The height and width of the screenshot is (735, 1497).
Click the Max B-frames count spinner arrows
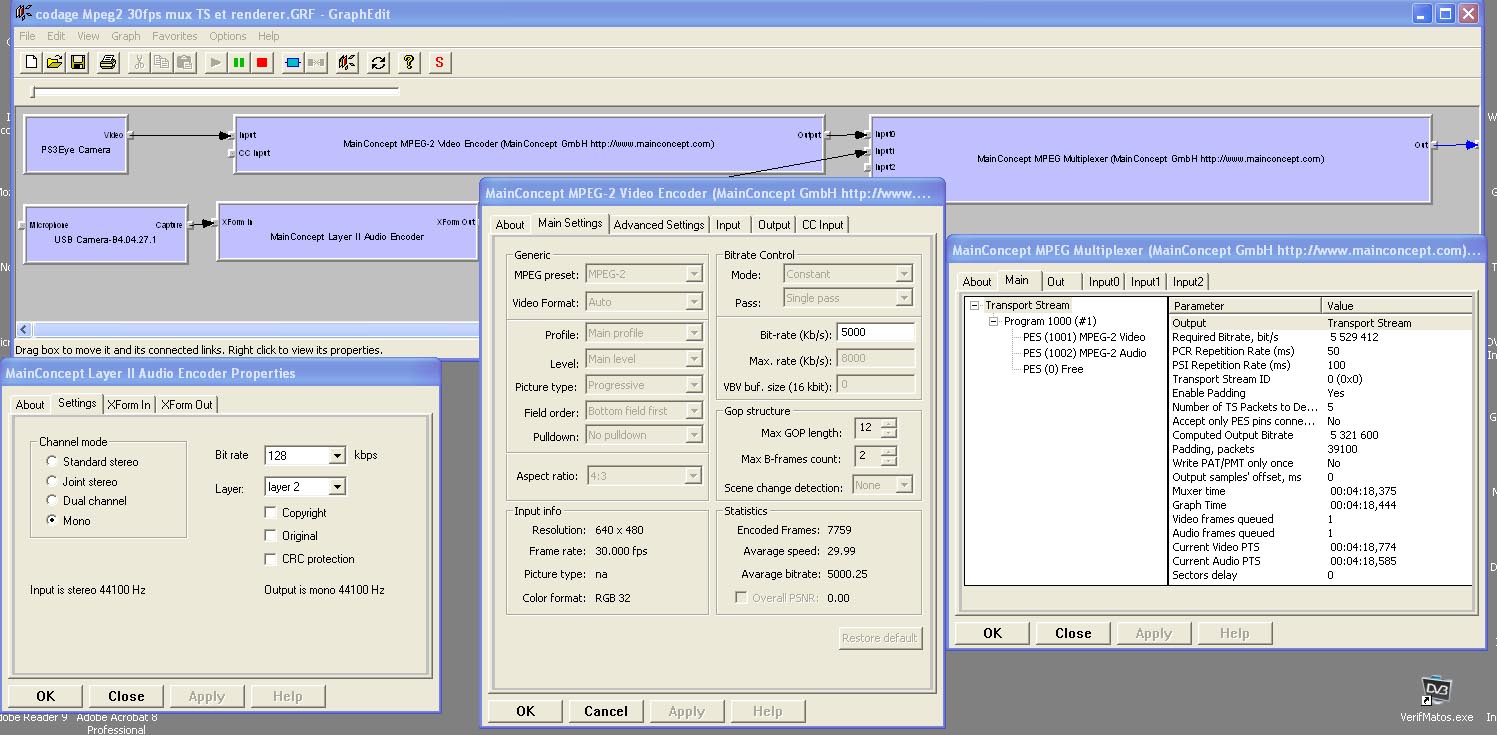pyautogui.click(x=888, y=456)
